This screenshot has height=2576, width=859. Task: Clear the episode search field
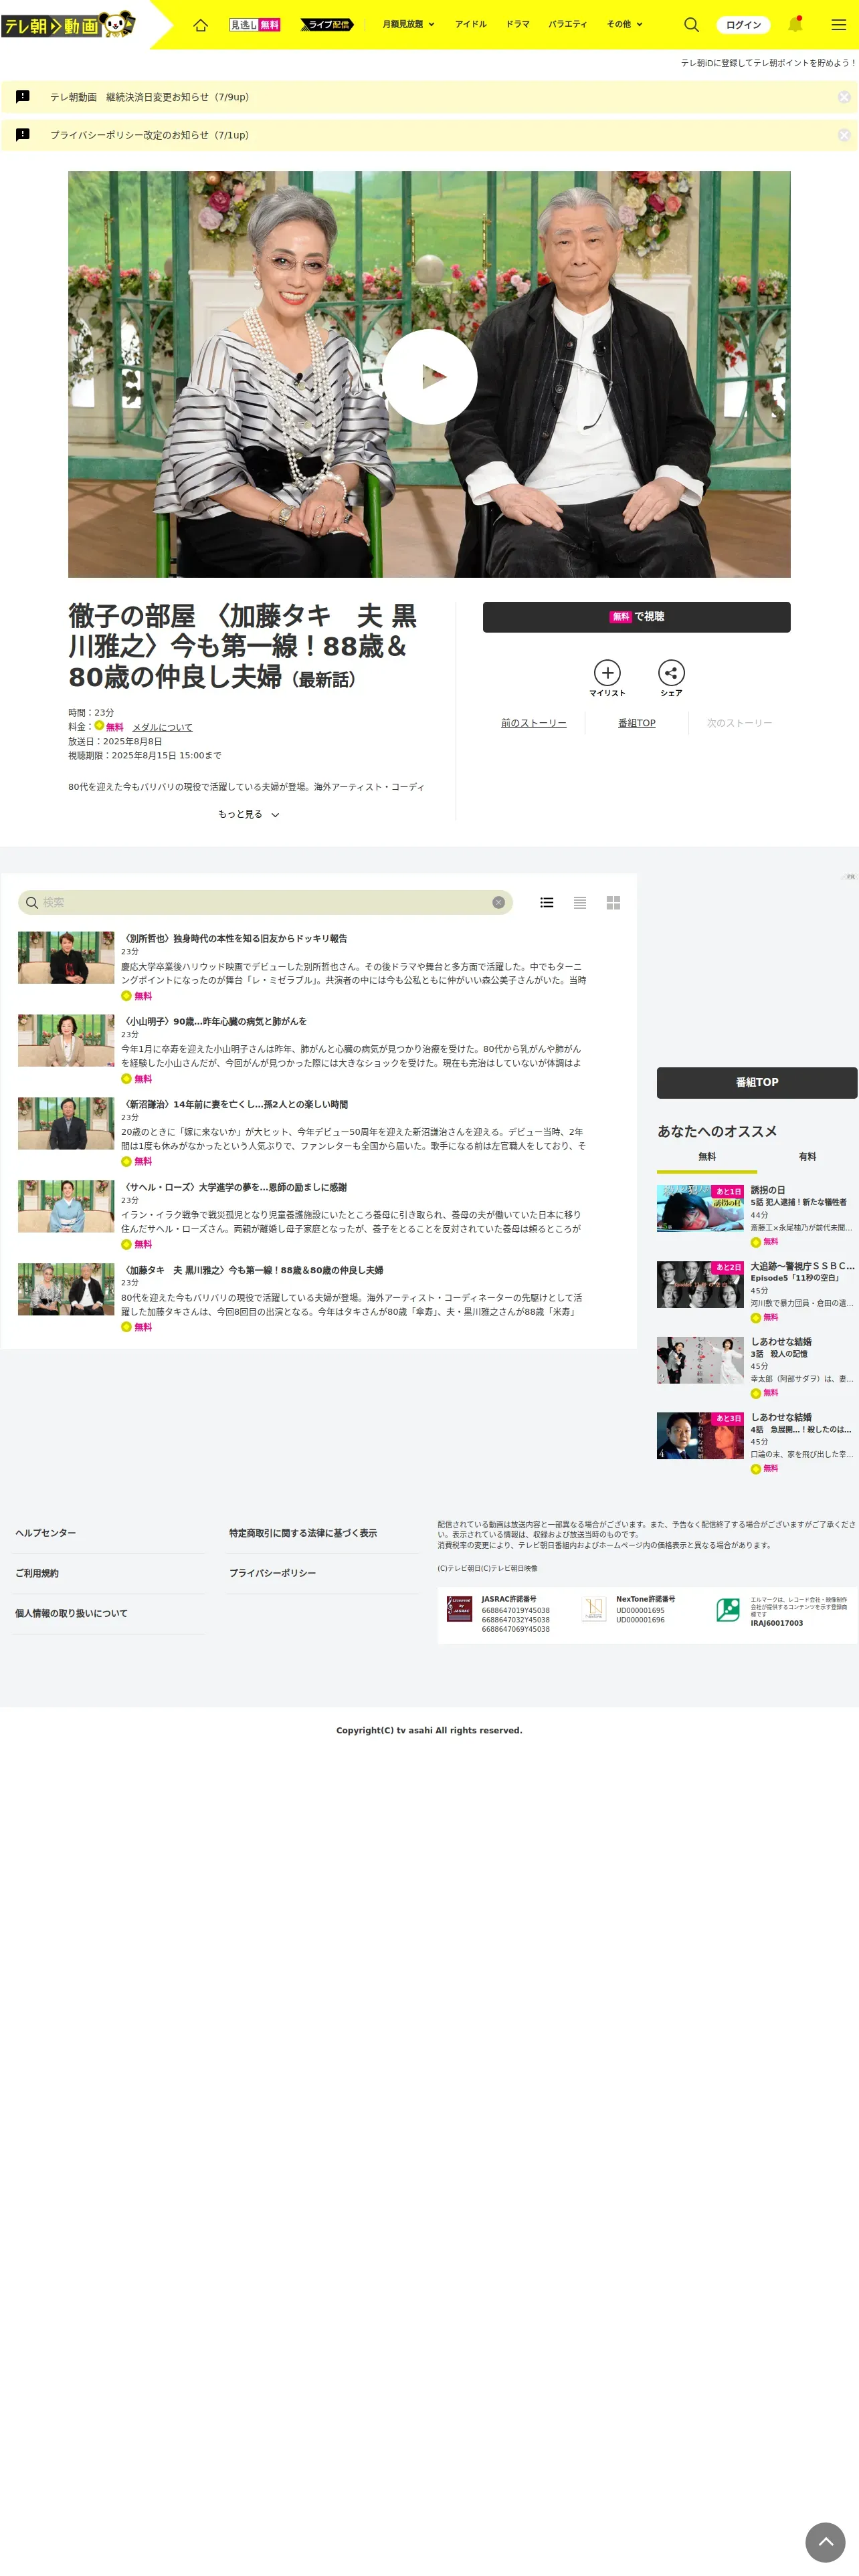coord(498,902)
